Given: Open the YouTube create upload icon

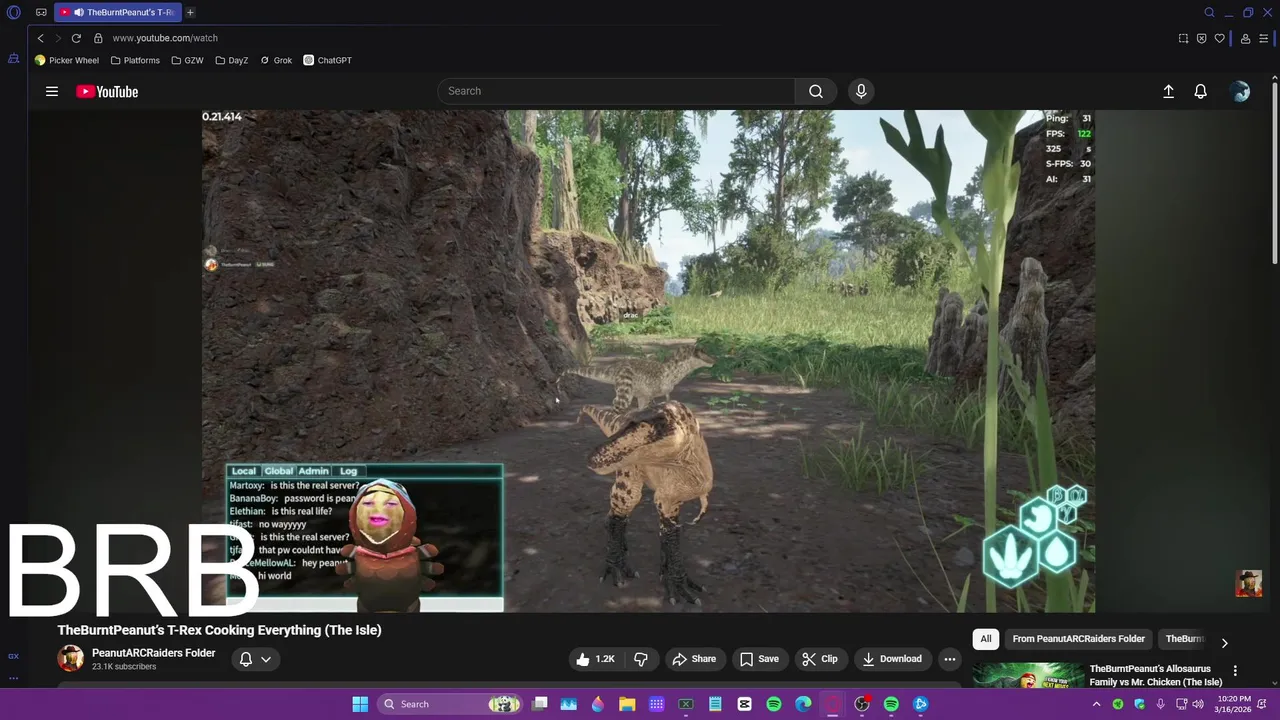Looking at the screenshot, I should 1168,91.
